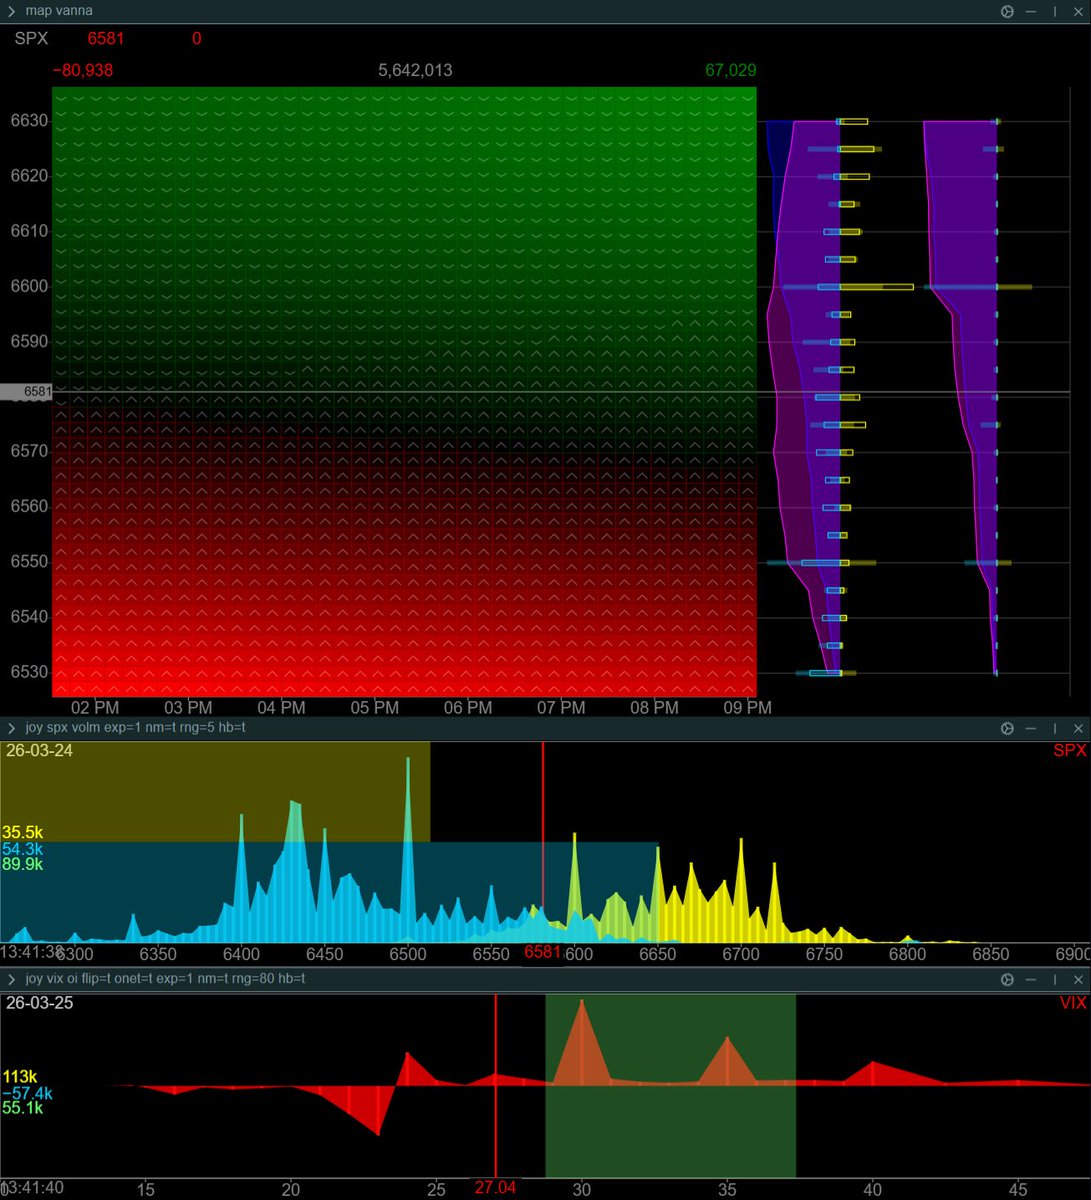1091x1200 pixels.
Task: Minimize the map vanna panel
Action: (1031, 12)
